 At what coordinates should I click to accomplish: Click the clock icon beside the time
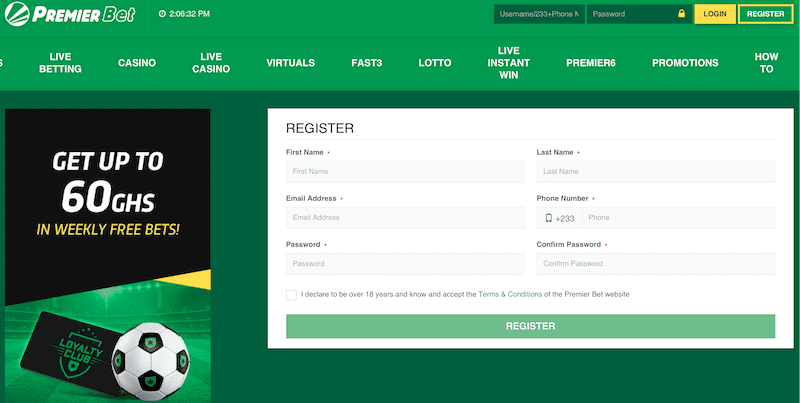point(162,14)
